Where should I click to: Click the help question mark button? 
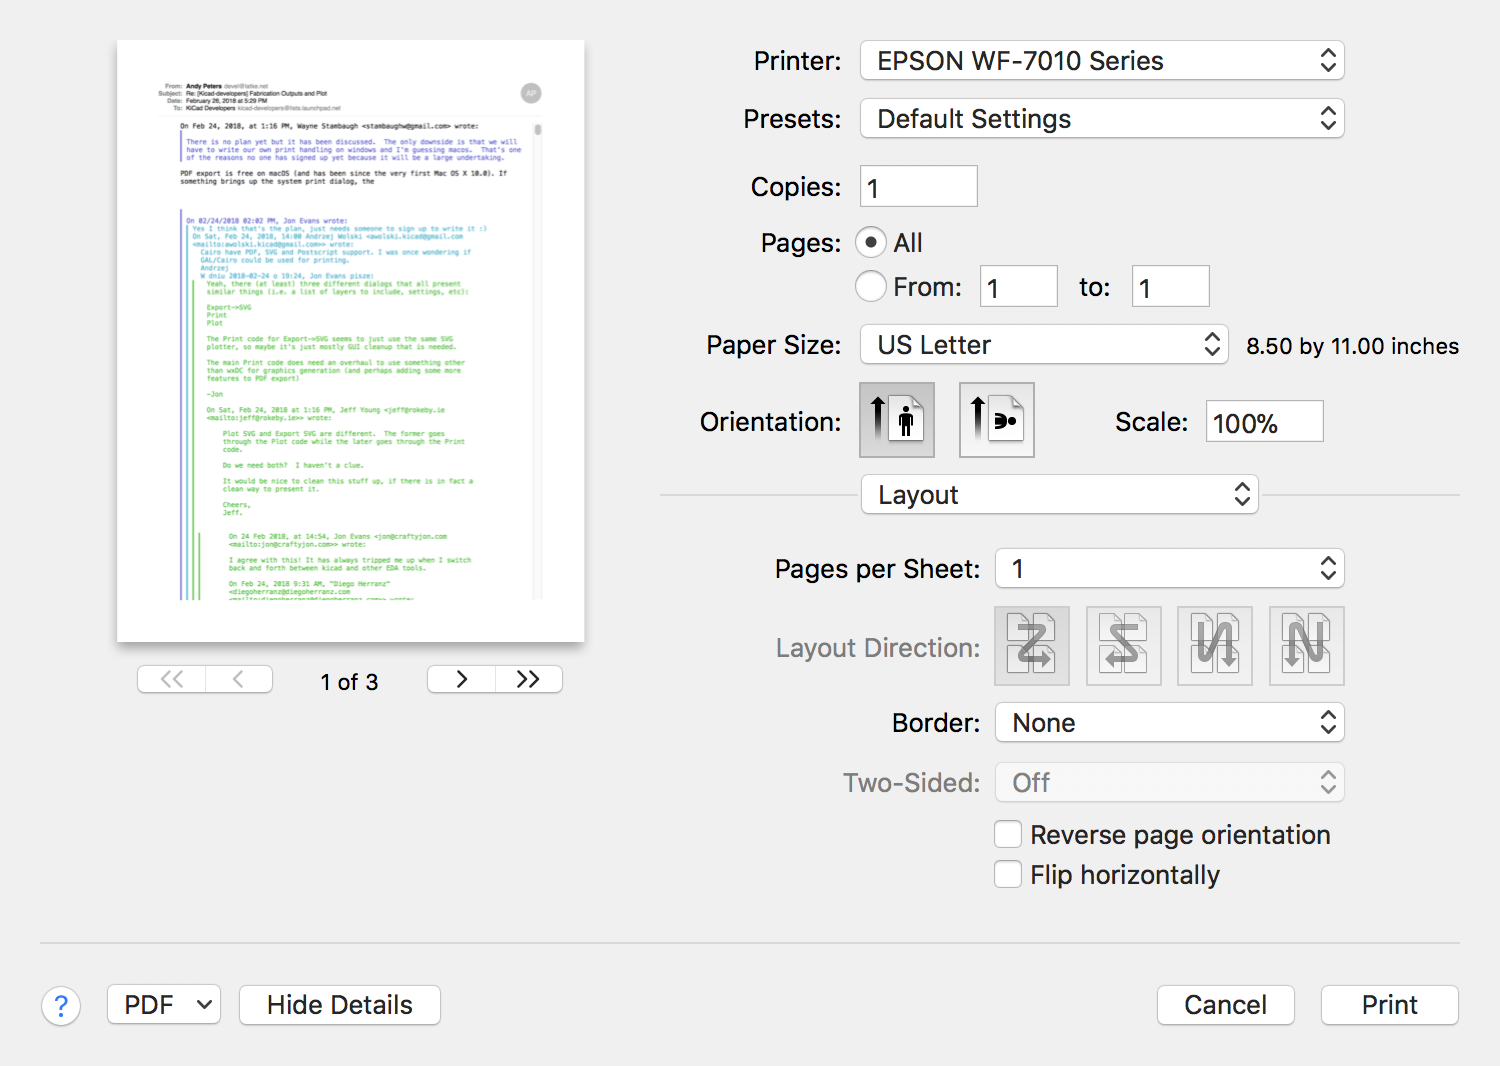61,1006
